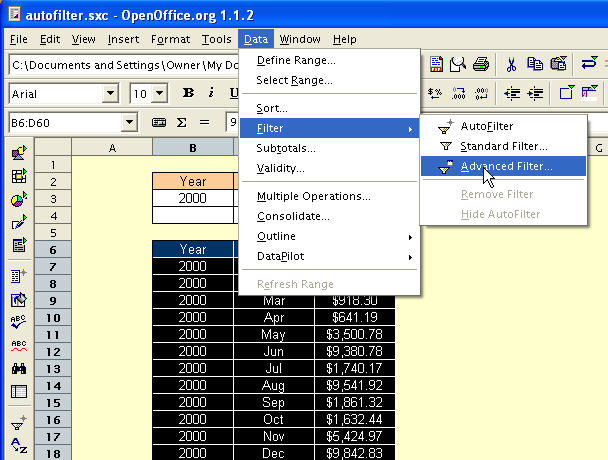The width and height of the screenshot is (608, 460).
Task: Click the Oct month cell
Action: (x=274, y=419)
